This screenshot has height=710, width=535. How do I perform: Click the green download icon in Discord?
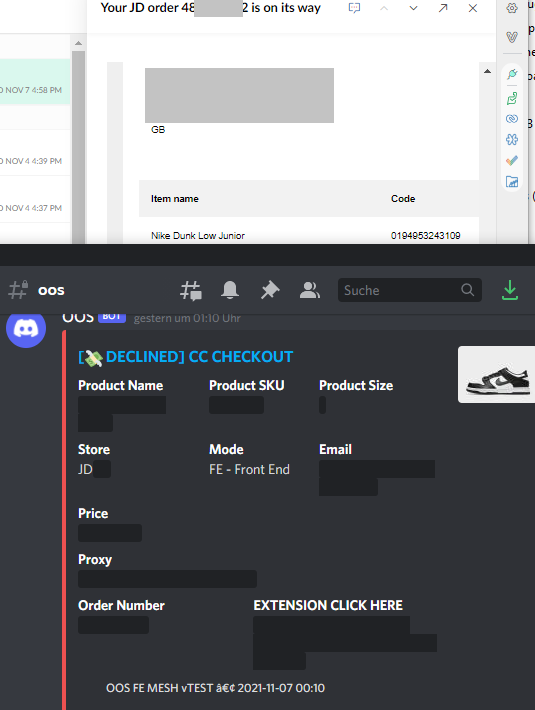pos(510,290)
